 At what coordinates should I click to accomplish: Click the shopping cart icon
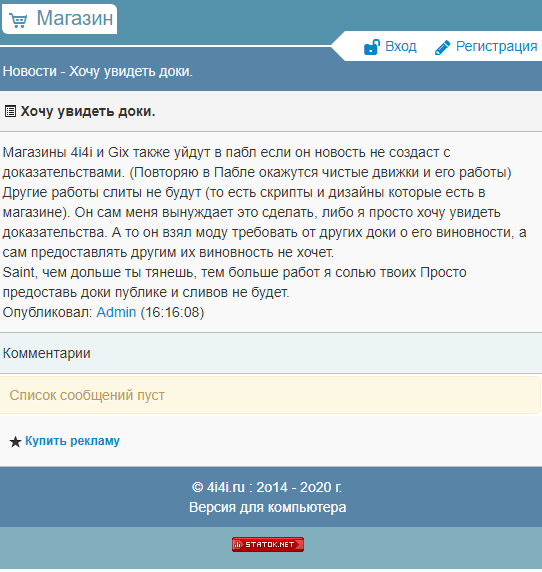[18, 20]
